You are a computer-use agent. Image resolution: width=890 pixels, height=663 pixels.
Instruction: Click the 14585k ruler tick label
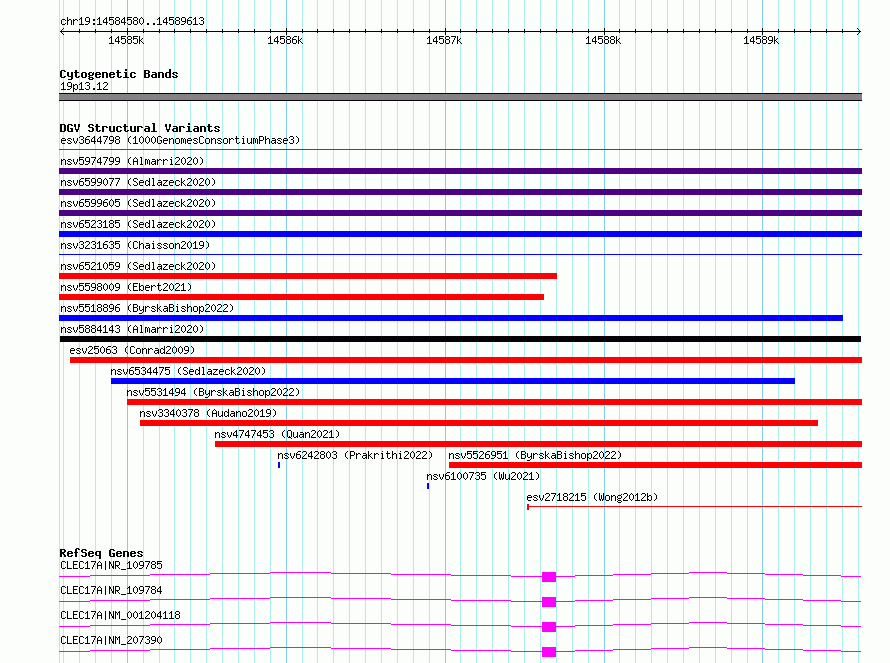[x=126, y=40]
